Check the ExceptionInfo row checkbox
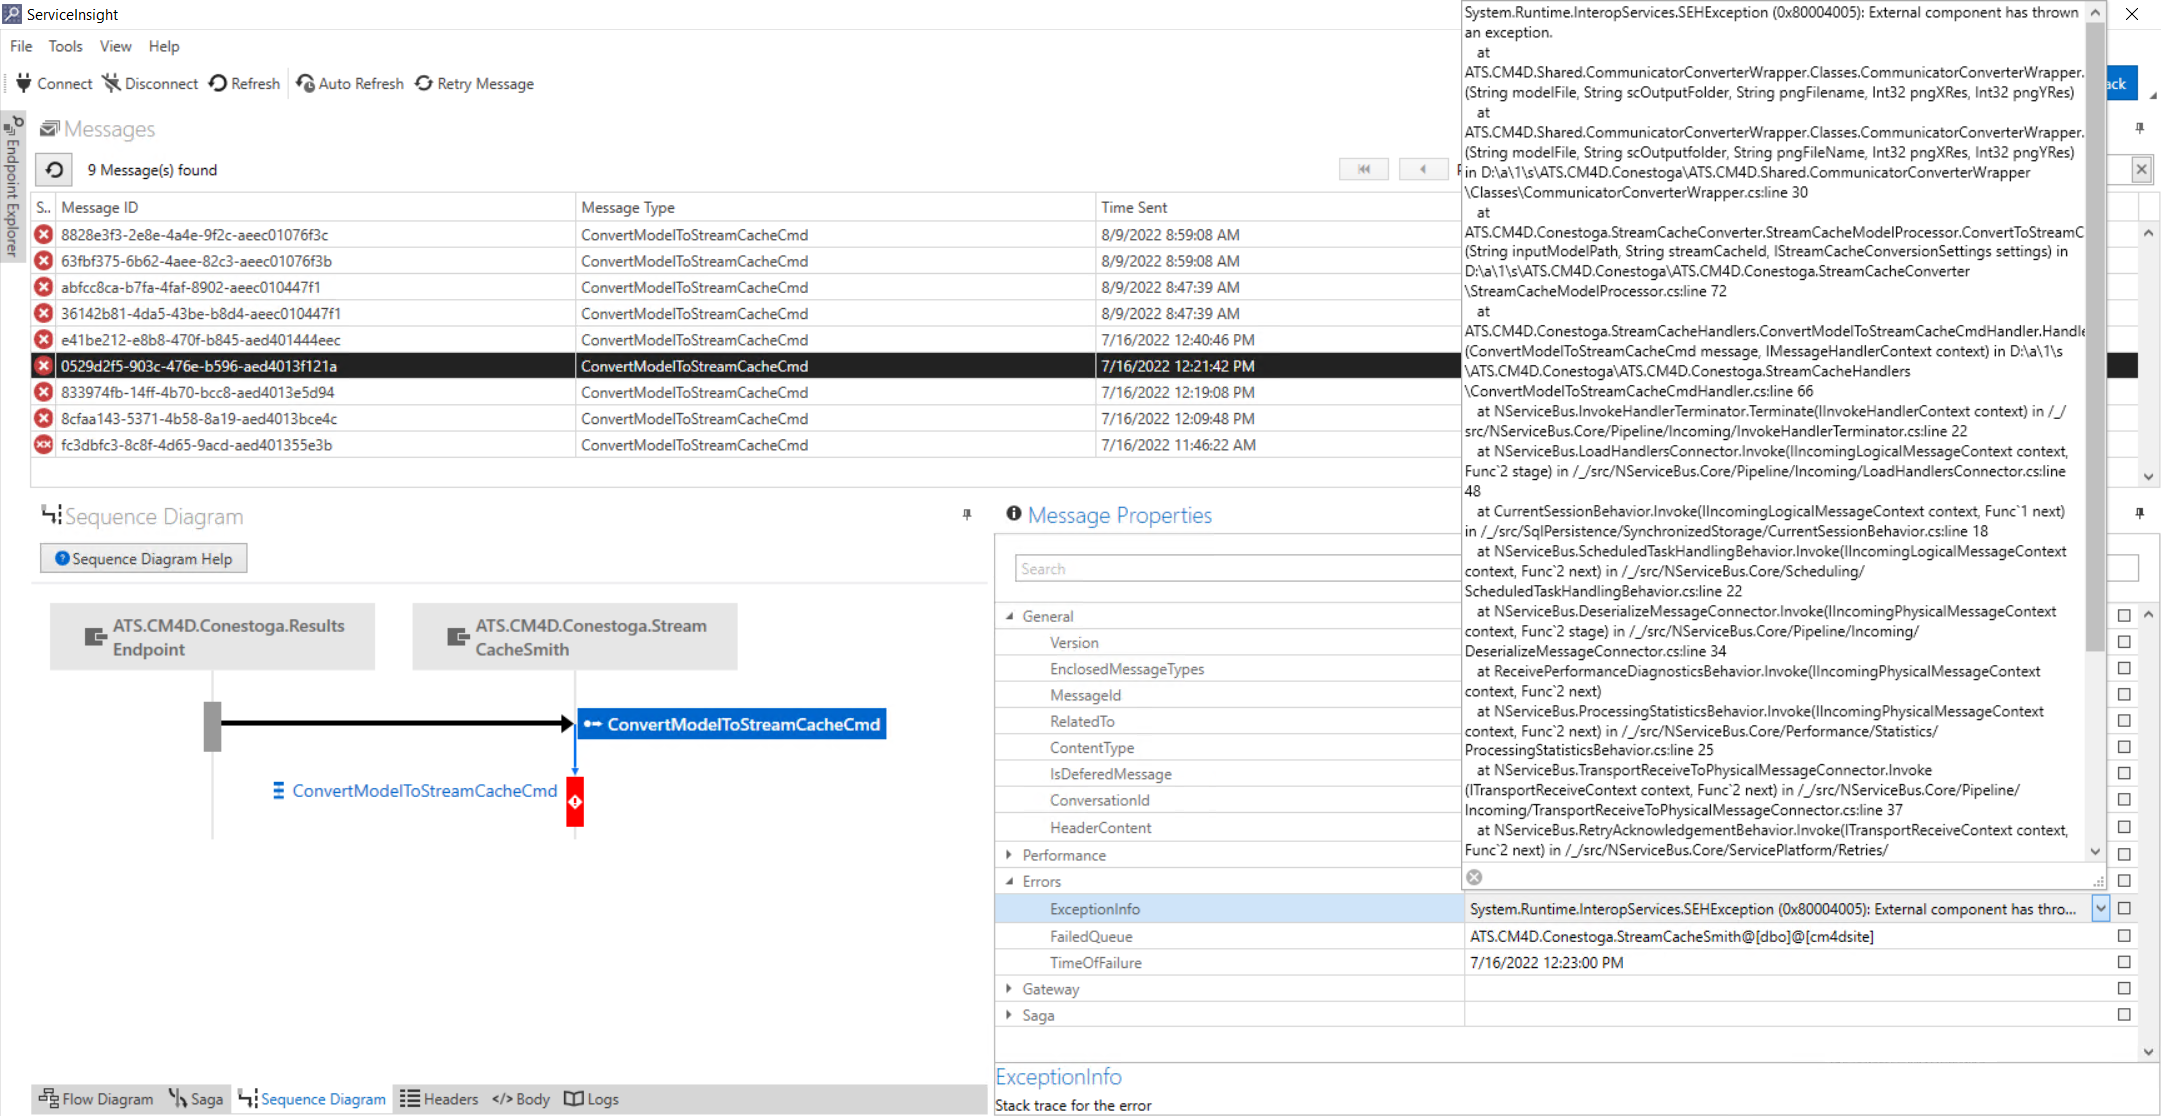This screenshot has width=2161, height=1116. (x=2124, y=909)
